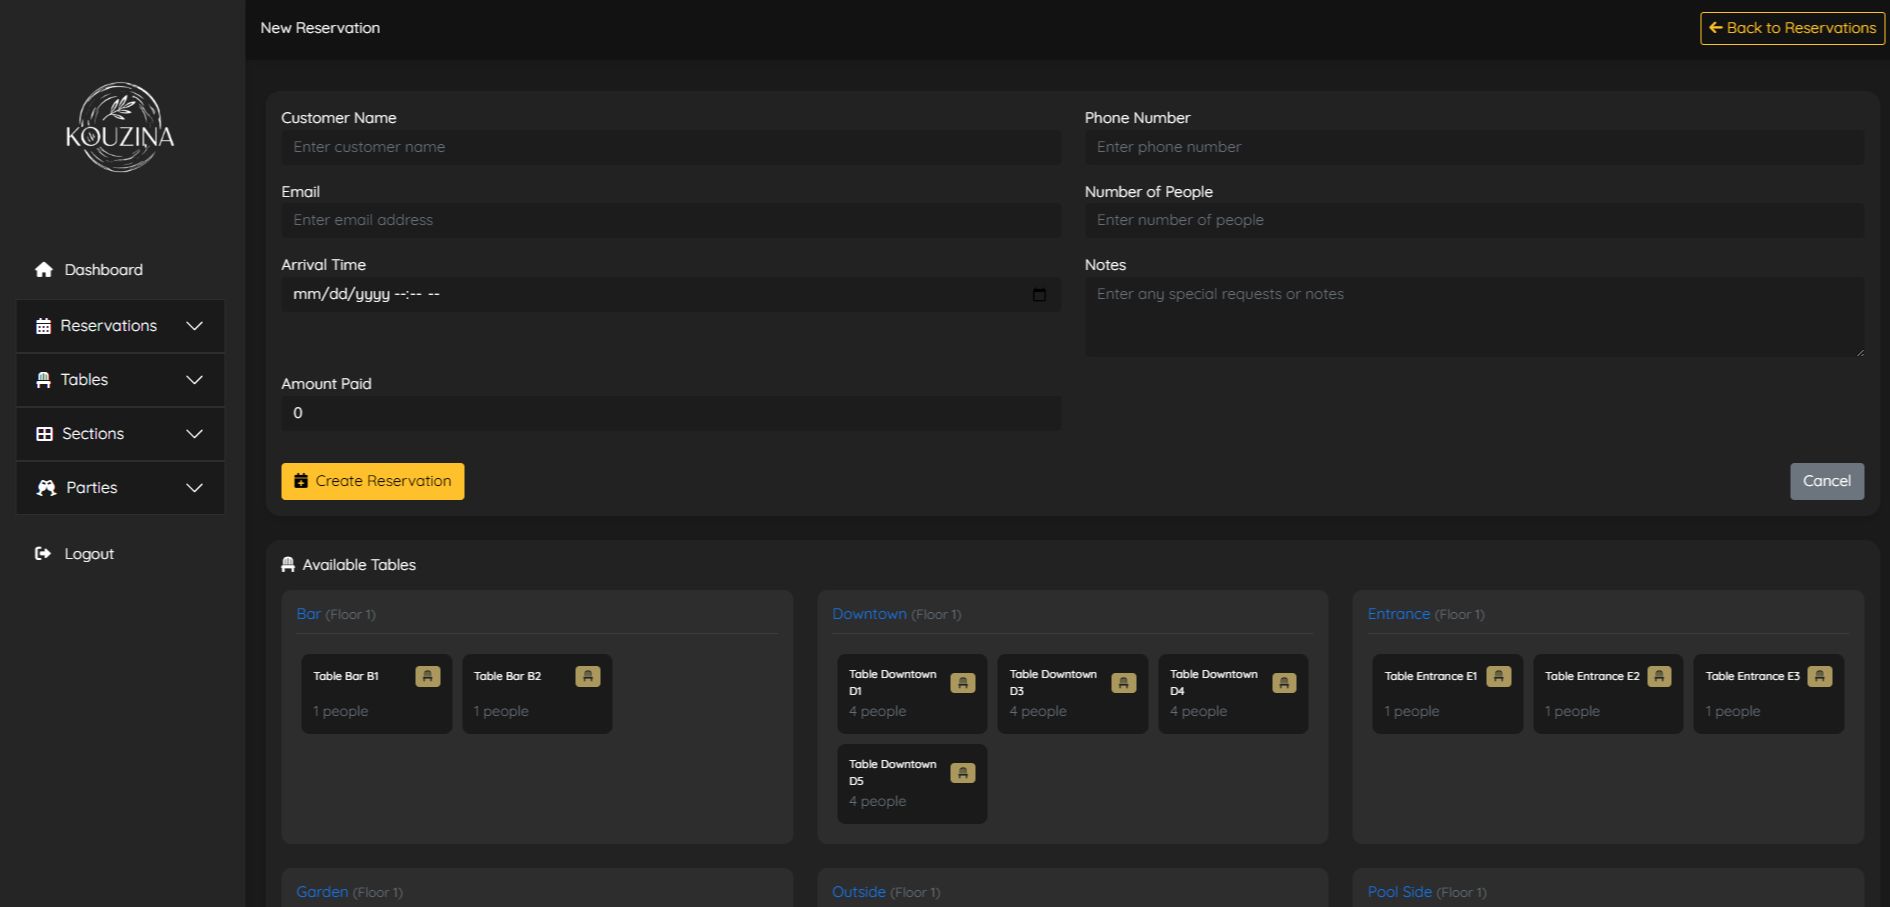Image resolution: width=1890 pixels, height=907 pixels.
Task: Click chair icon on Table Entrance E3
Action: click(x=1820, y=677)
